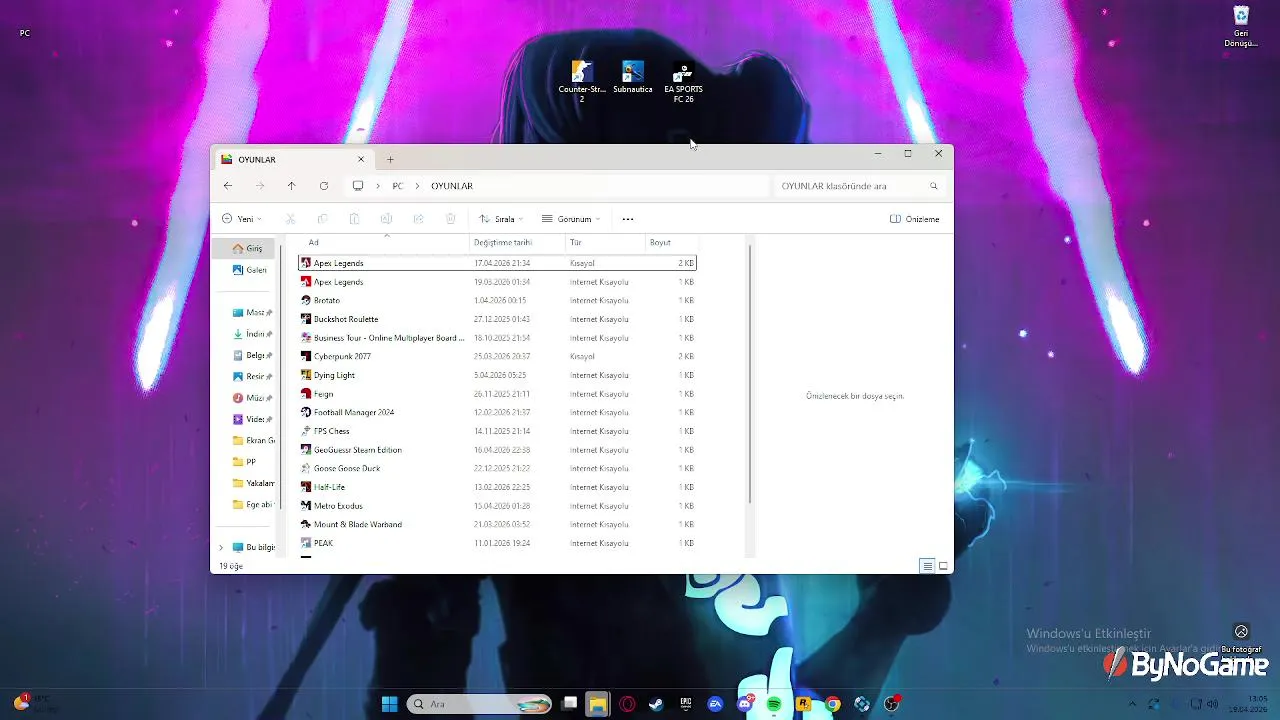Open Epic Games launcher on taskbar
The width and height of the screenshot is (1280, 720).
pyautogui.click(x=686, y=704)
